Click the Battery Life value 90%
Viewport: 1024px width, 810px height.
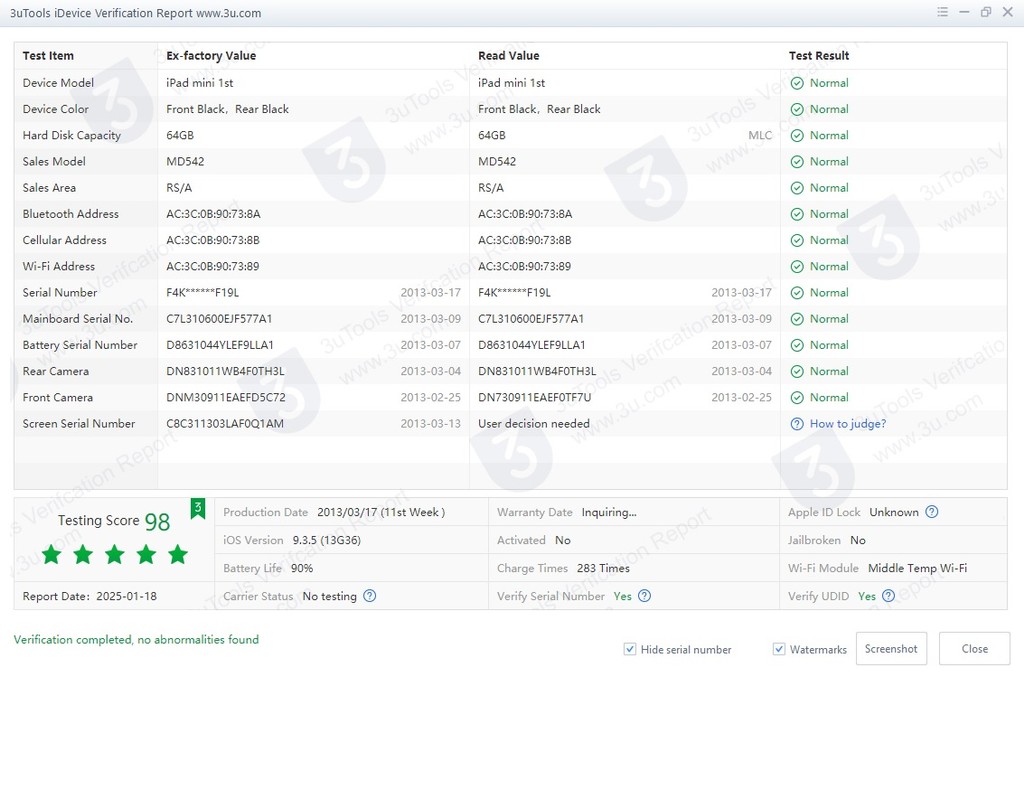(x=302, y=568)
